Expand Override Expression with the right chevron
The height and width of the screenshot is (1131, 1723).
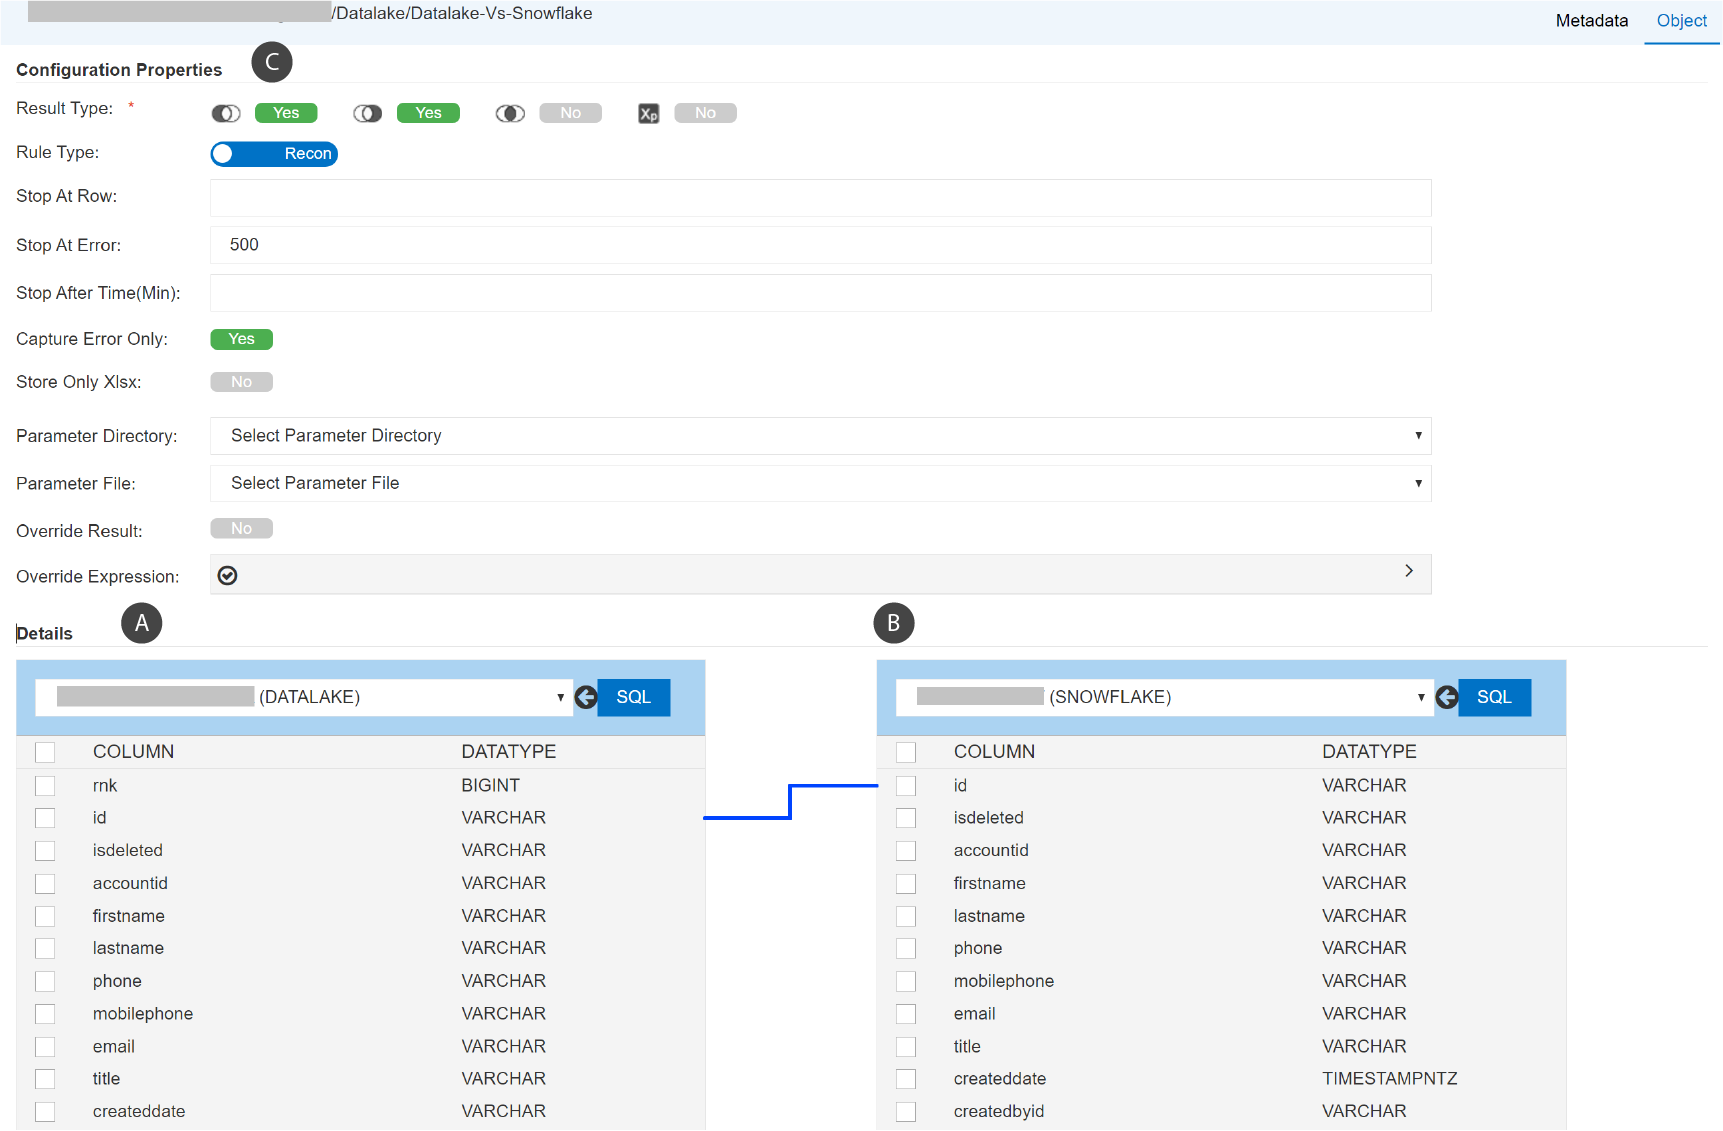(1408, 571)
